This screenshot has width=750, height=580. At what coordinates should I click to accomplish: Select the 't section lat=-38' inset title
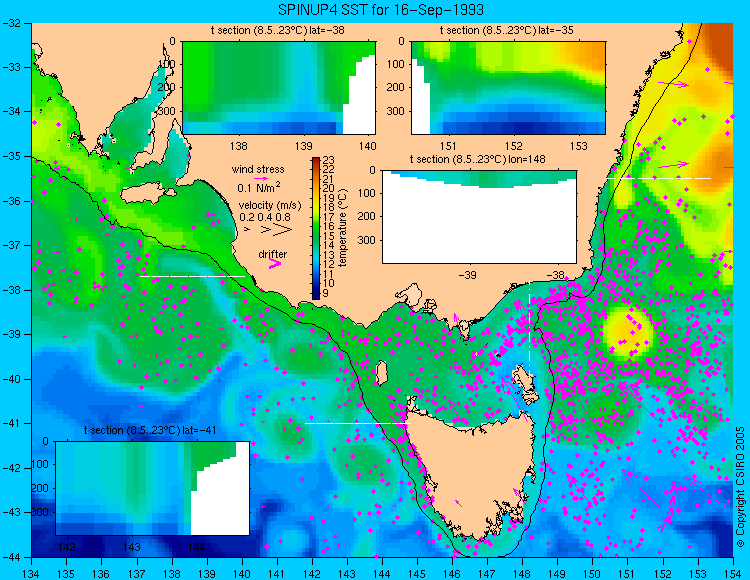click(x=277, y=31)
